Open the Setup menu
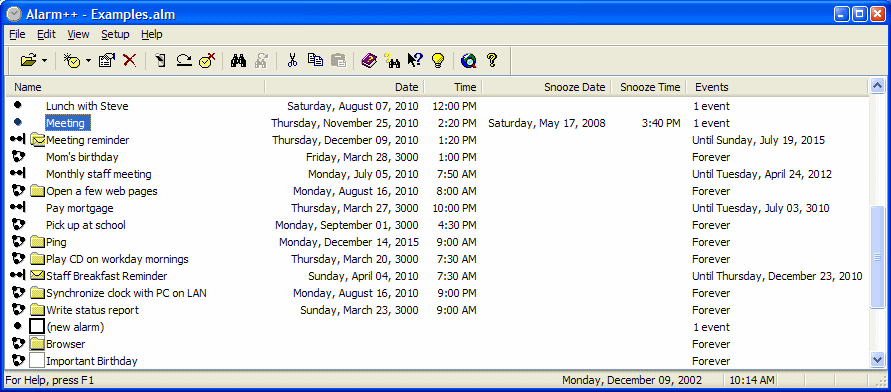Viewport: 891px width, 392px height. [115, 34]
